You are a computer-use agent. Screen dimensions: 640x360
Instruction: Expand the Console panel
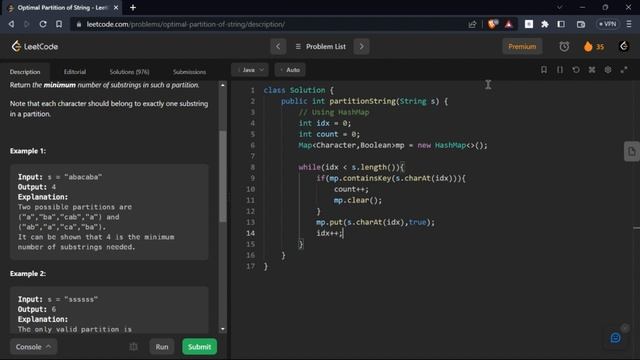(x=33, y=347)
